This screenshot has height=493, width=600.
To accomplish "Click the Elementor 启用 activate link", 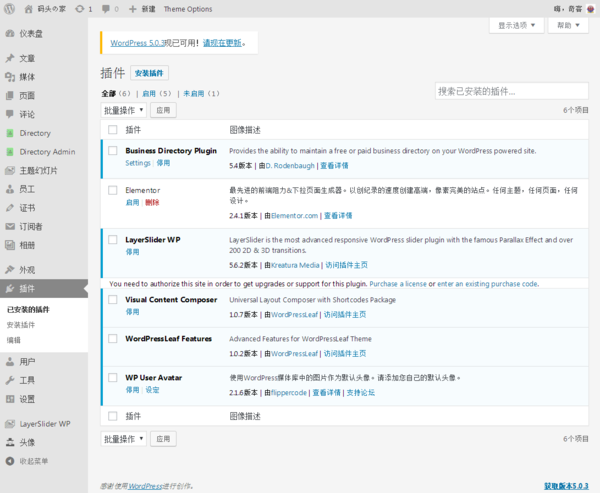I will [x=132, y=202].
